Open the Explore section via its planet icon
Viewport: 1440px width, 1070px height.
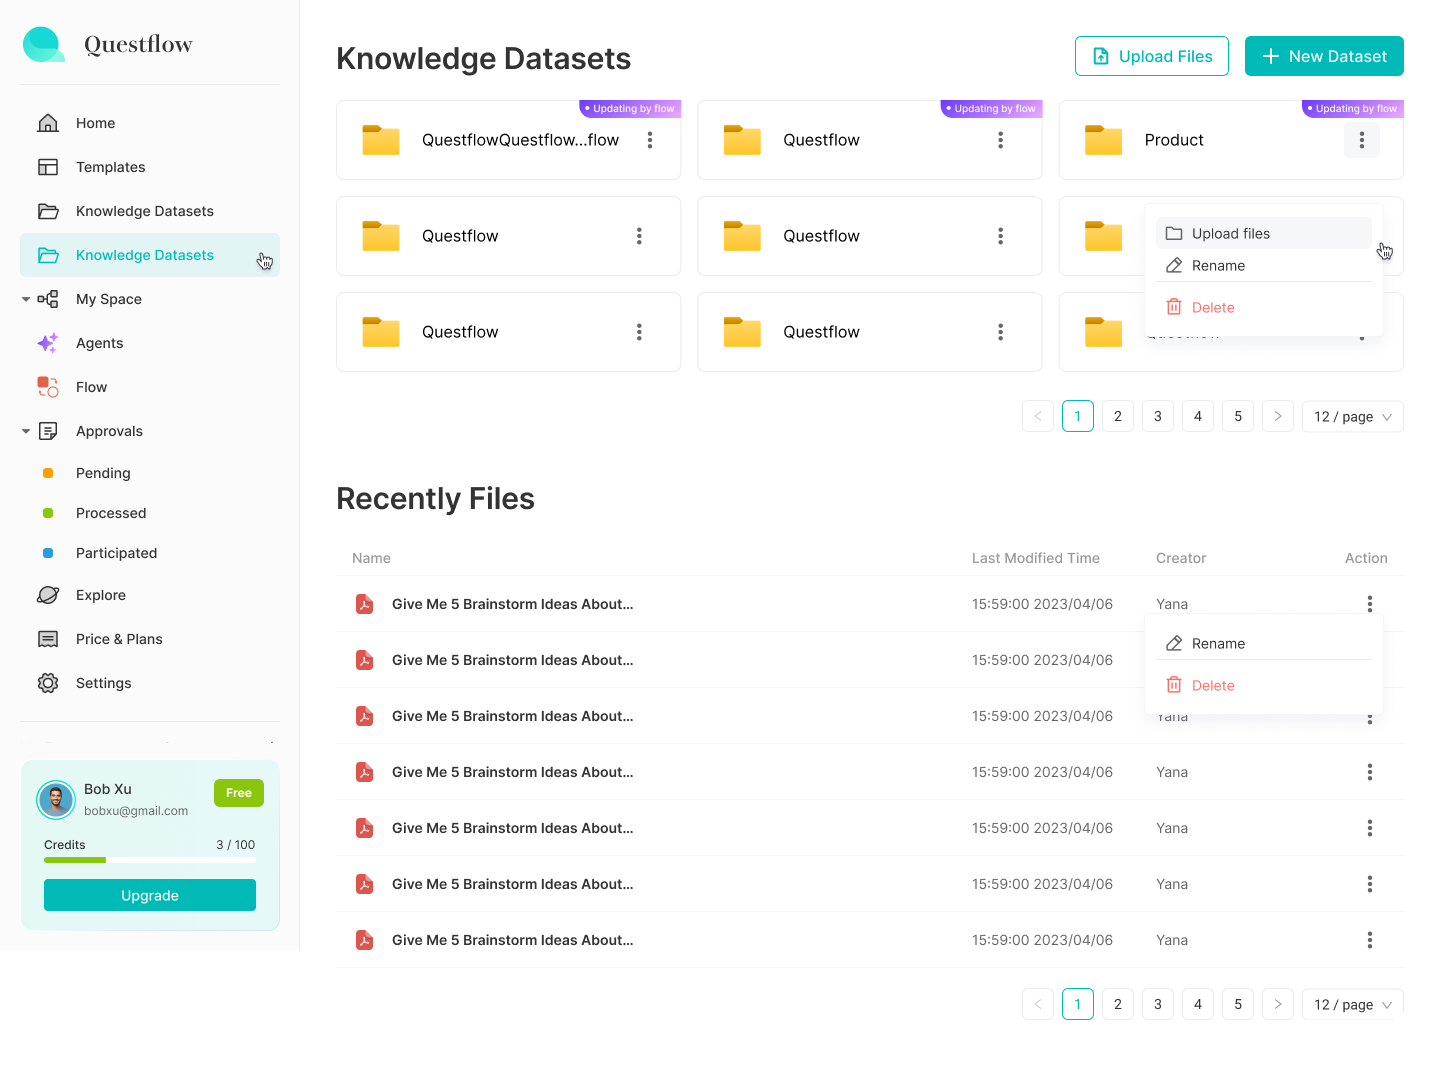(x=47, y=595)
